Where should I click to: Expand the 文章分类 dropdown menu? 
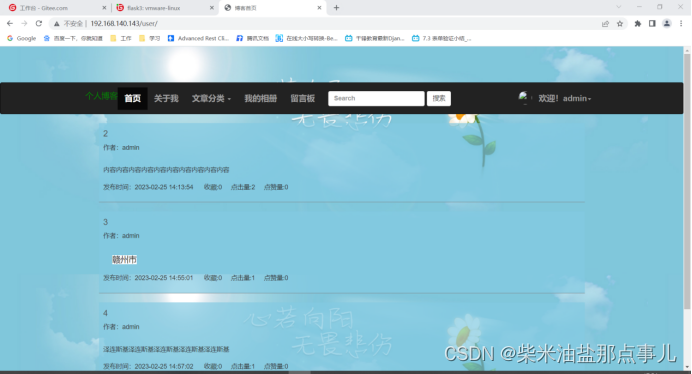click(211, 98)
